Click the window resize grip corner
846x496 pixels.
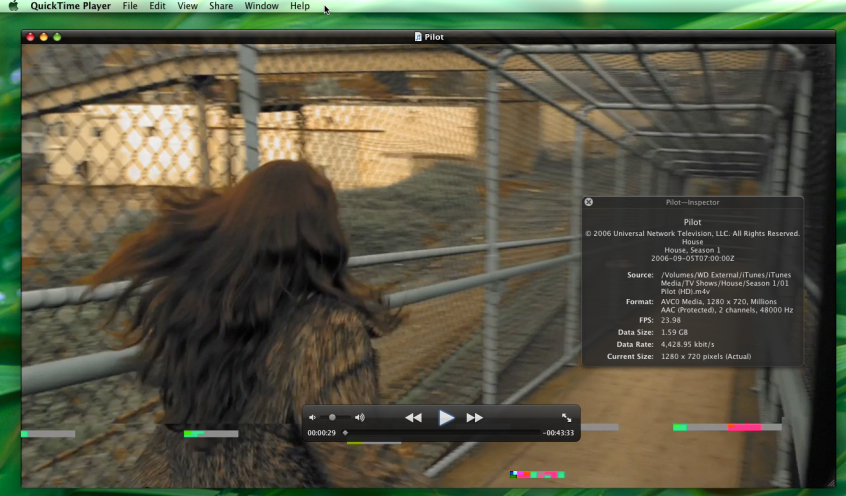pyautogui.click(x=831, y=484)
